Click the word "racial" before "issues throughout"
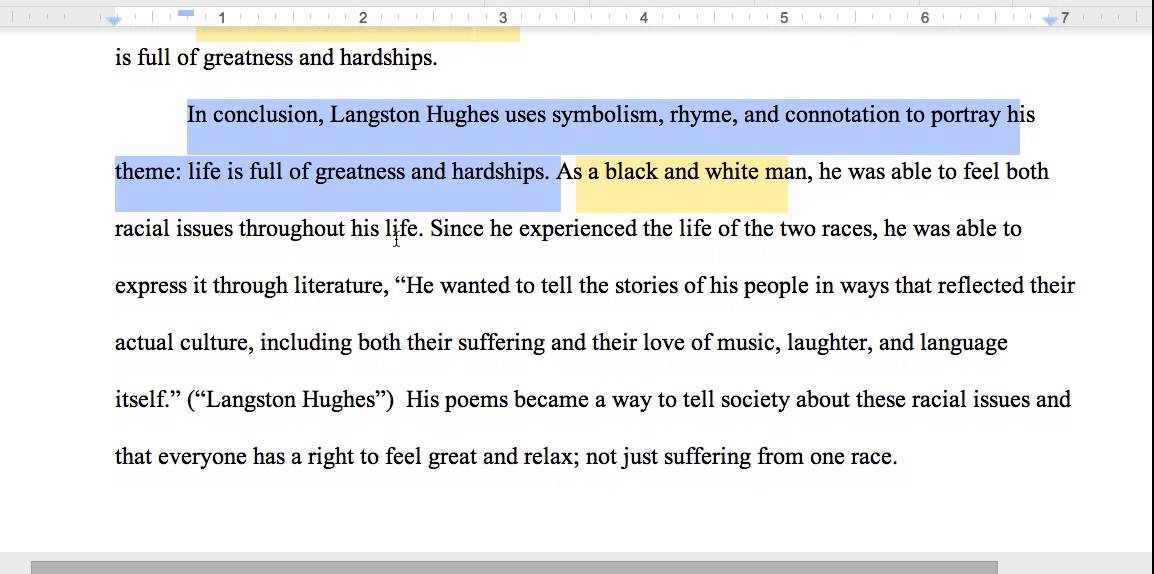Viewport: 1154px width, 574px height. click(x=142, y=229)
